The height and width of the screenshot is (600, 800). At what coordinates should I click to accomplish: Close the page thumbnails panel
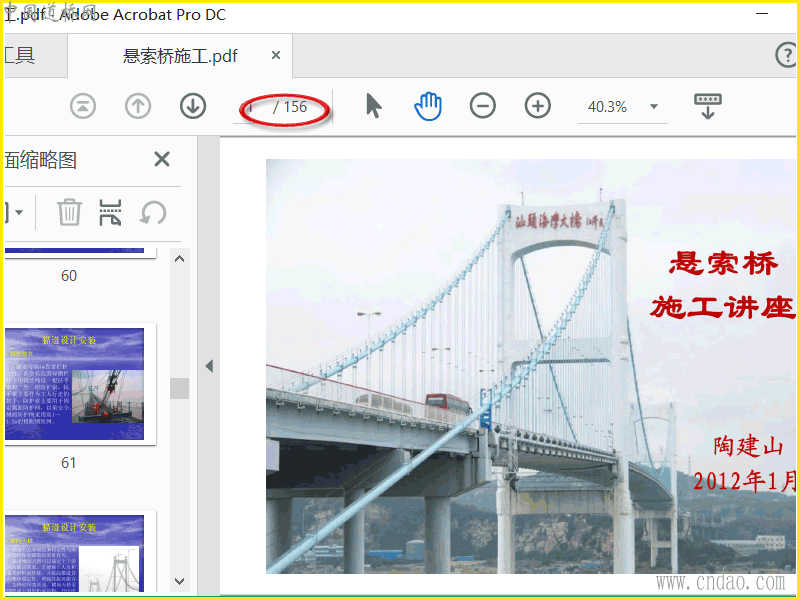(x=162, y=159)
